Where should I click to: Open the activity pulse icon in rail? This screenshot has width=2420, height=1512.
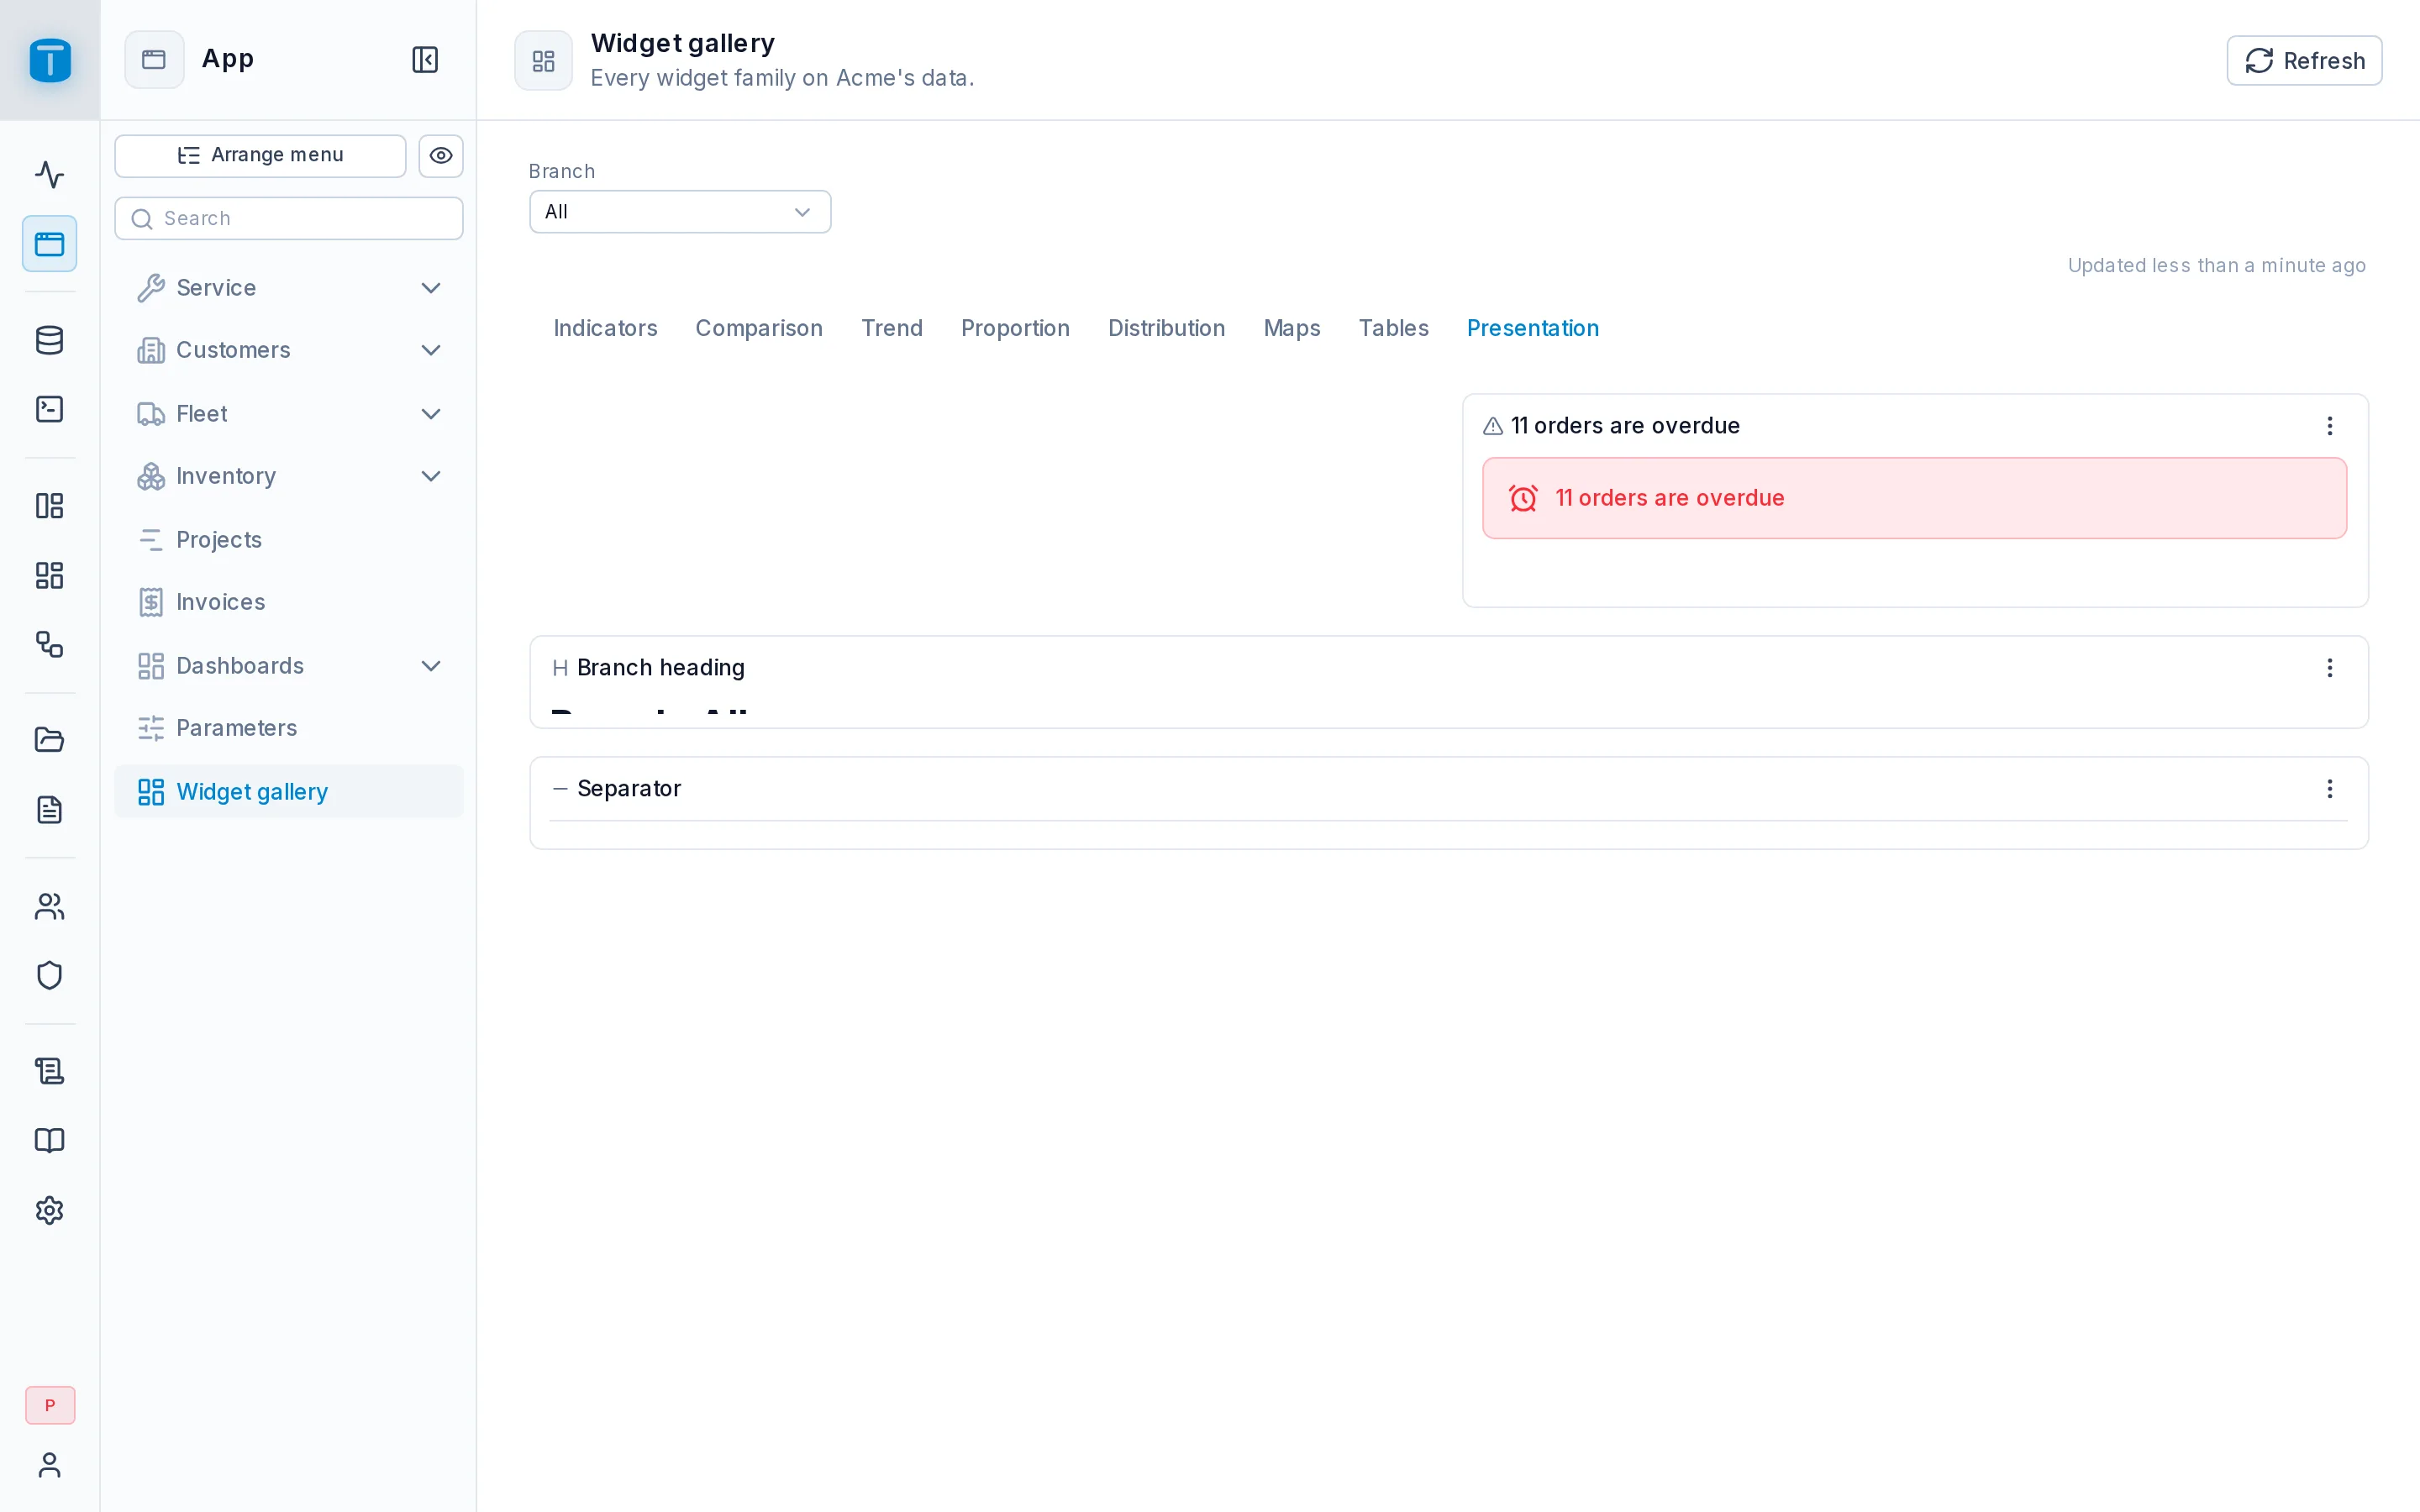(x=50, y=175)
